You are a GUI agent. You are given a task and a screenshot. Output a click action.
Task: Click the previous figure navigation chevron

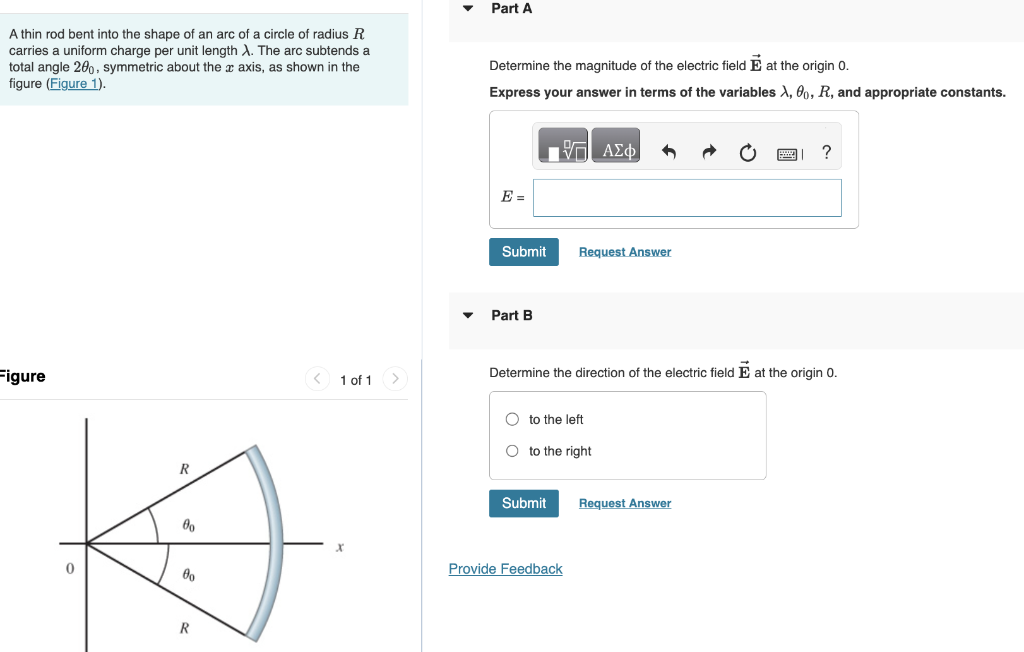point(317,379)
